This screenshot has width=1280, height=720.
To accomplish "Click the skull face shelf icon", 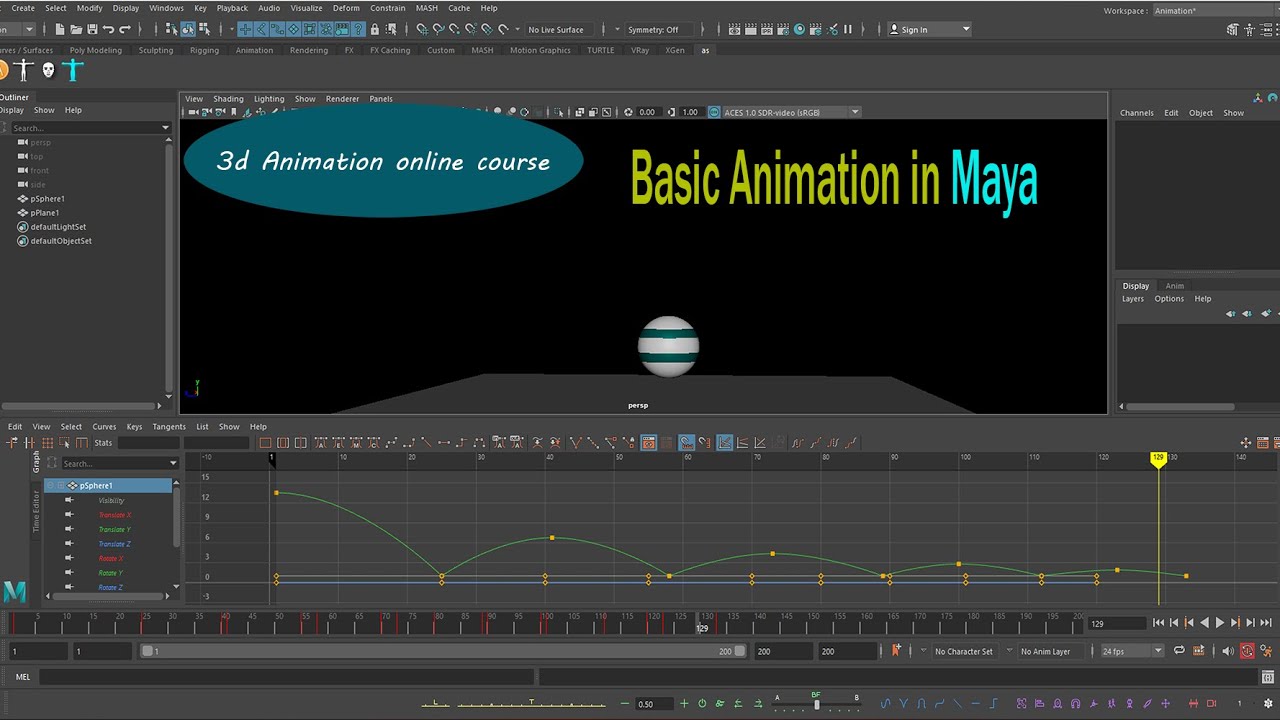I will (x=48, y=70).
